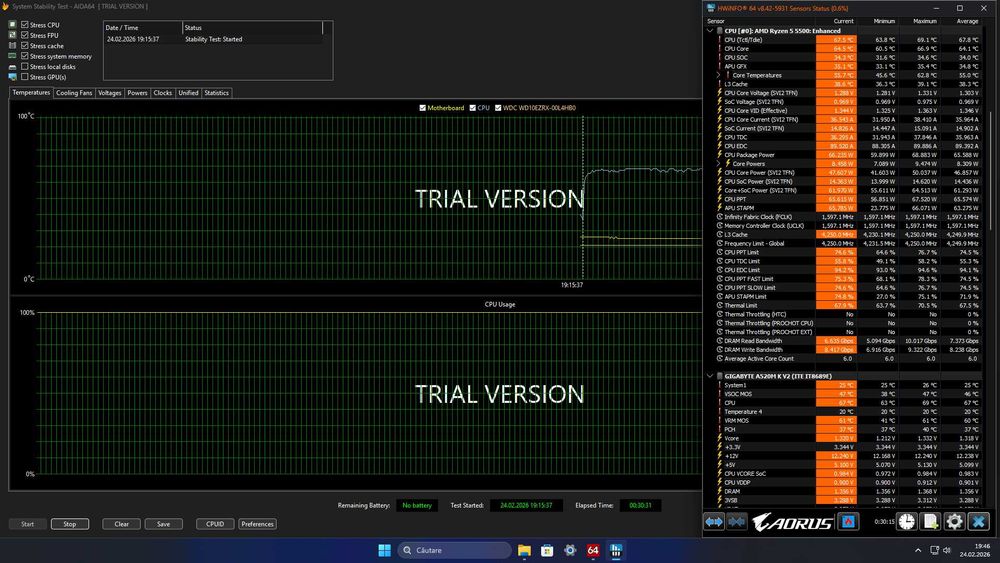Open taskbar clock and date
Screen dimensions: 1000x563
click(974, 550)
